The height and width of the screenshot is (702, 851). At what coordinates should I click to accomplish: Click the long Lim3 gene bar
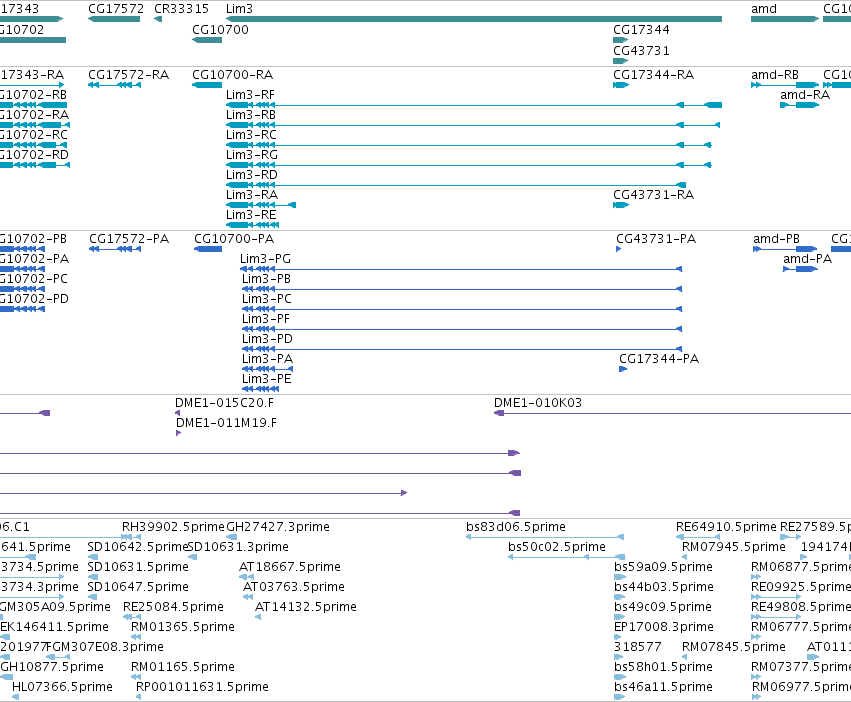pyautogui.click(x=474, y=19)
